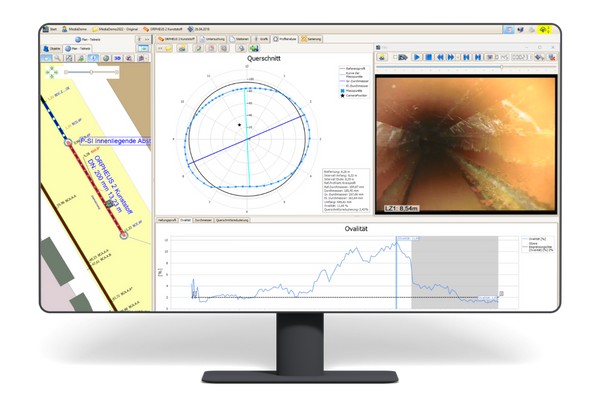Jump to the video's start
This screenshot has width=600, height=400.
tap(466, 57)
